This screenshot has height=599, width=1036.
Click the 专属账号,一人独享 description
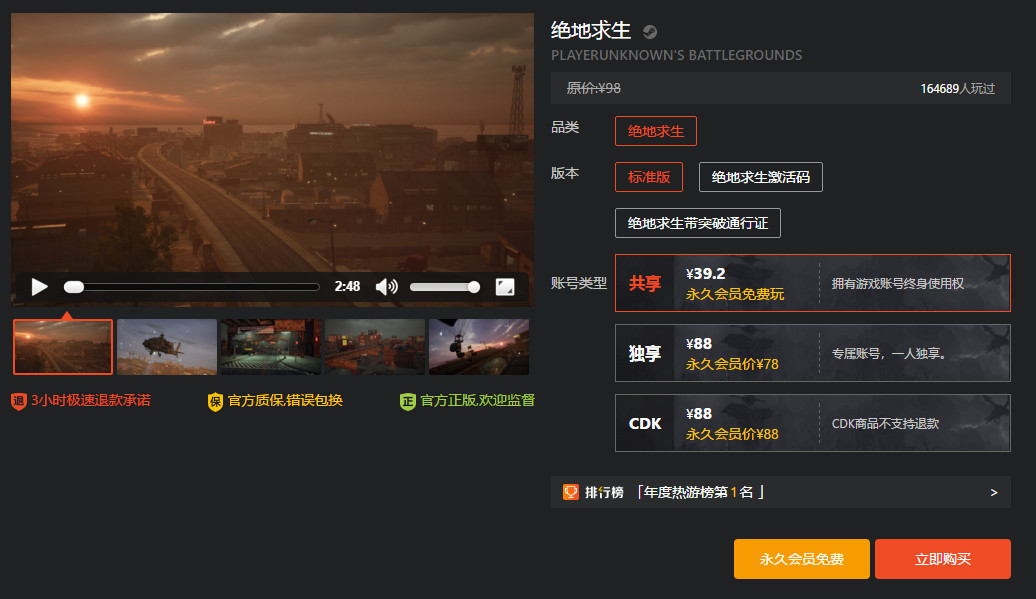point(889,353)
